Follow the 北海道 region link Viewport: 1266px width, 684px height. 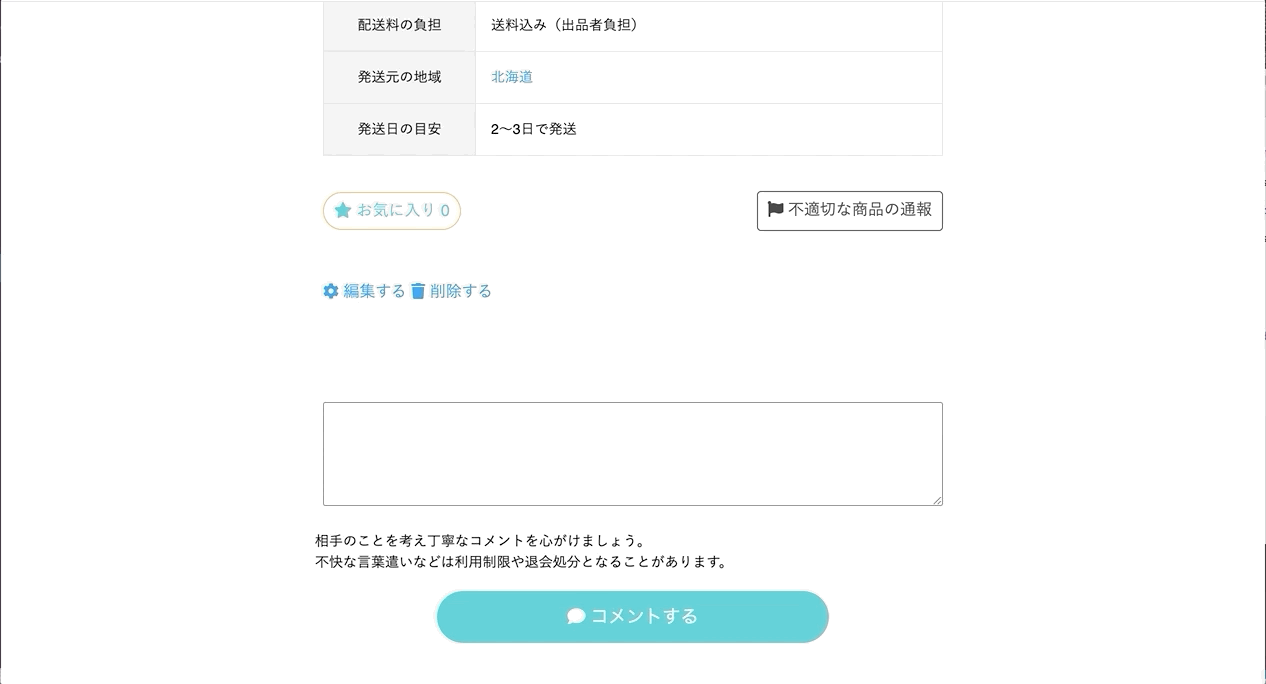click(512, 77)
